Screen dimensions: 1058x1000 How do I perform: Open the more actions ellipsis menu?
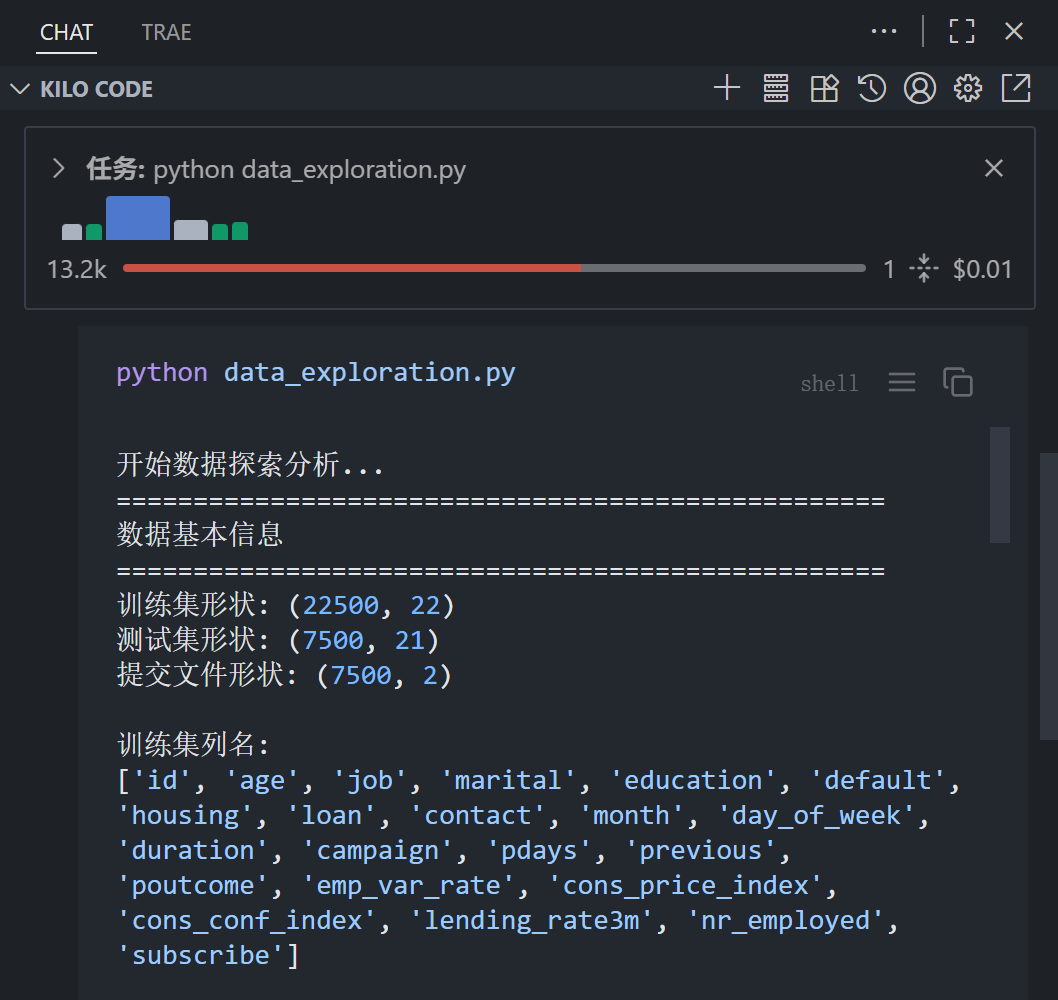click(x=884, y=31)
